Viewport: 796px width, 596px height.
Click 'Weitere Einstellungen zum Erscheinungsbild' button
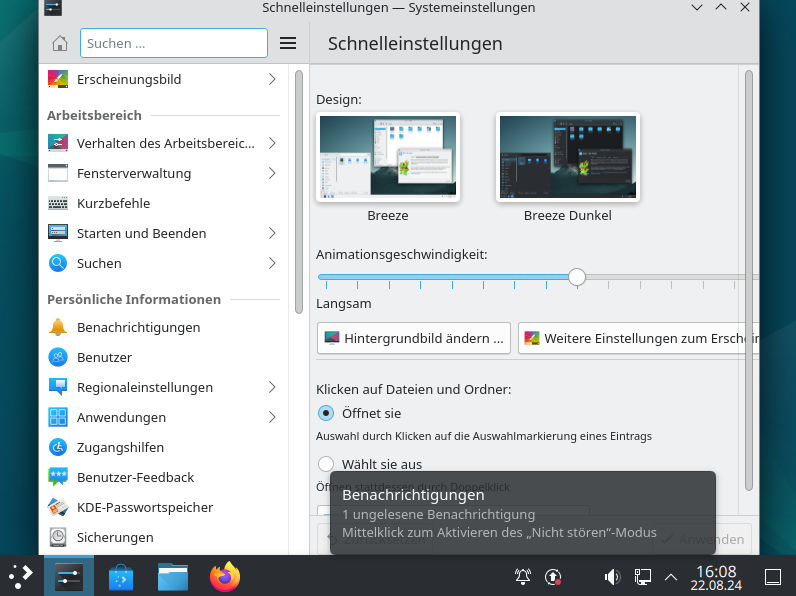[x=638, y=338]
